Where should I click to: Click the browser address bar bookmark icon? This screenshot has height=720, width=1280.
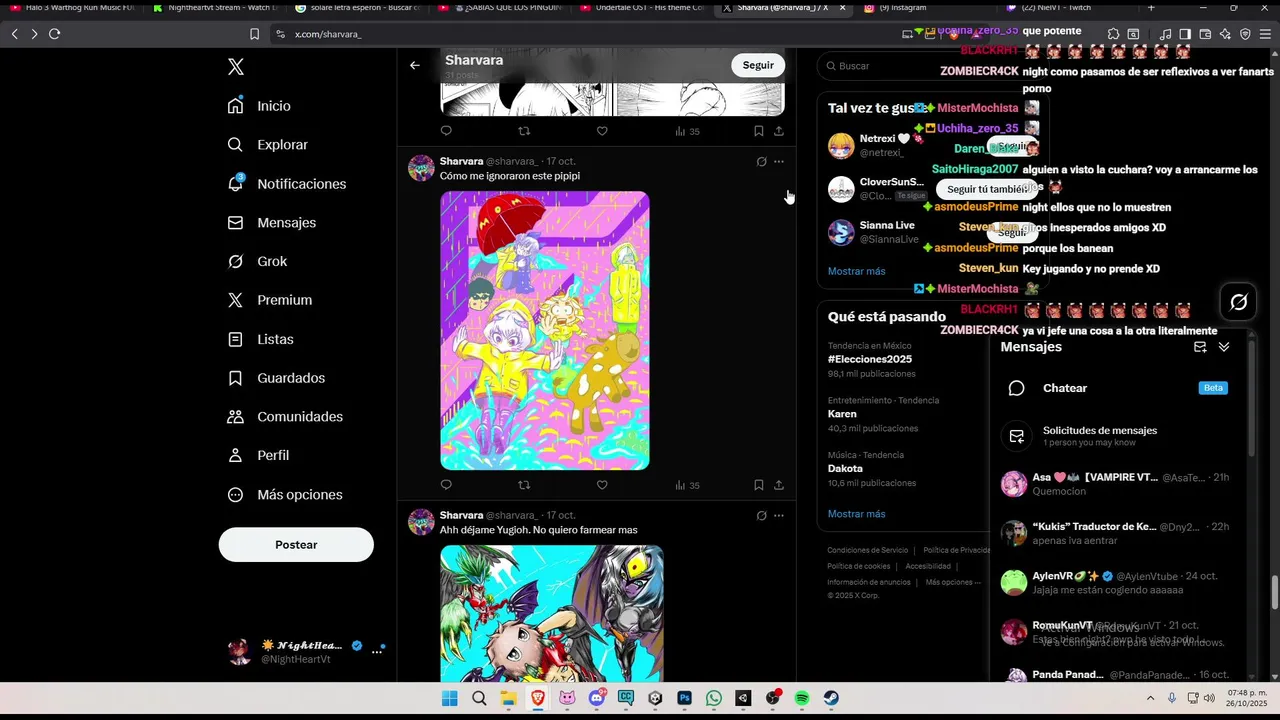(254, 34)
